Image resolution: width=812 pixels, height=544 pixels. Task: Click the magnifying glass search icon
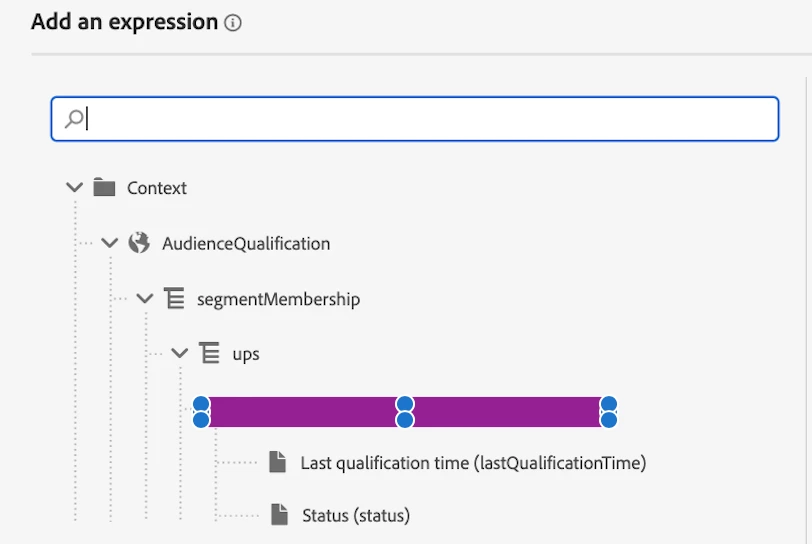[x=73, y=119]
